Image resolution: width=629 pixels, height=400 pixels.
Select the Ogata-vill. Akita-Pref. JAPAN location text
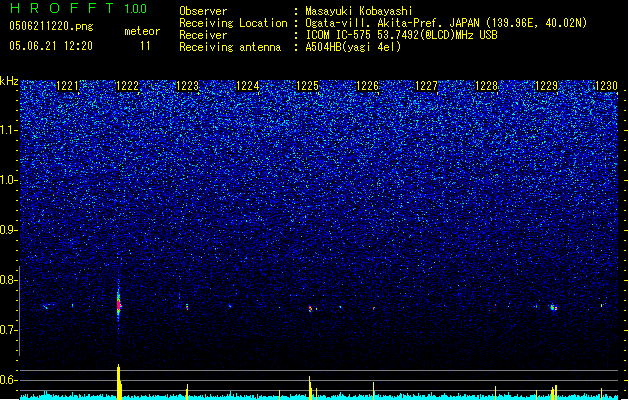(446, 23)
